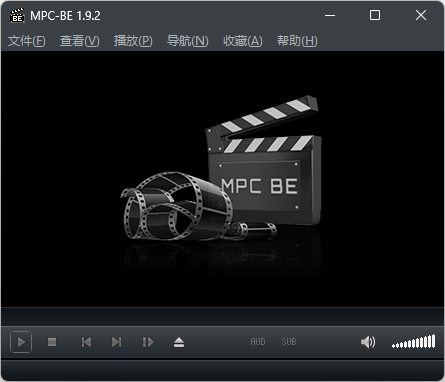This screenshot has height=382, width=445.
Task: Minimize the MPC-BE window
Action: coord(330,15)
